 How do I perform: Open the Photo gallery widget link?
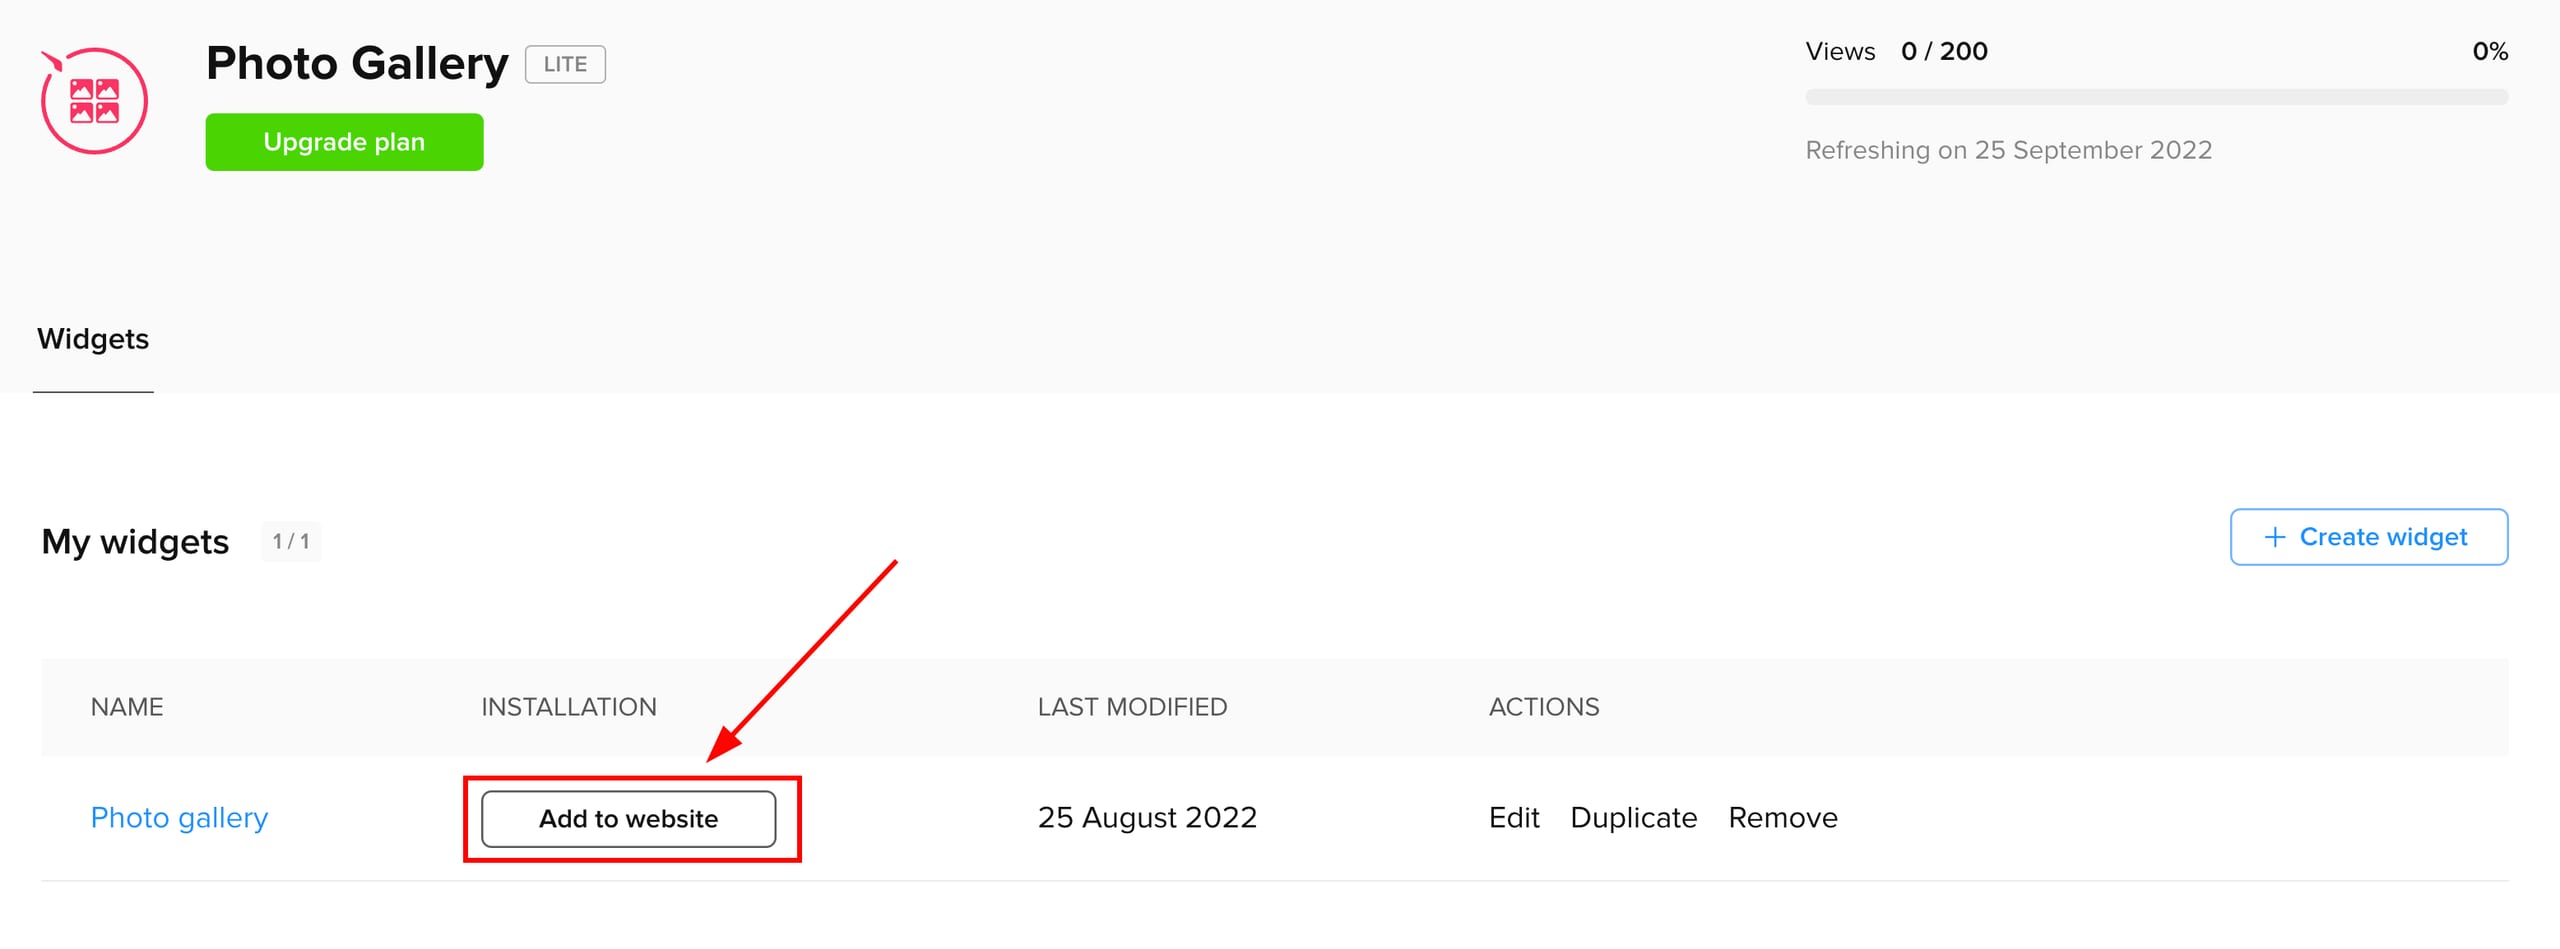click(179, 817)
